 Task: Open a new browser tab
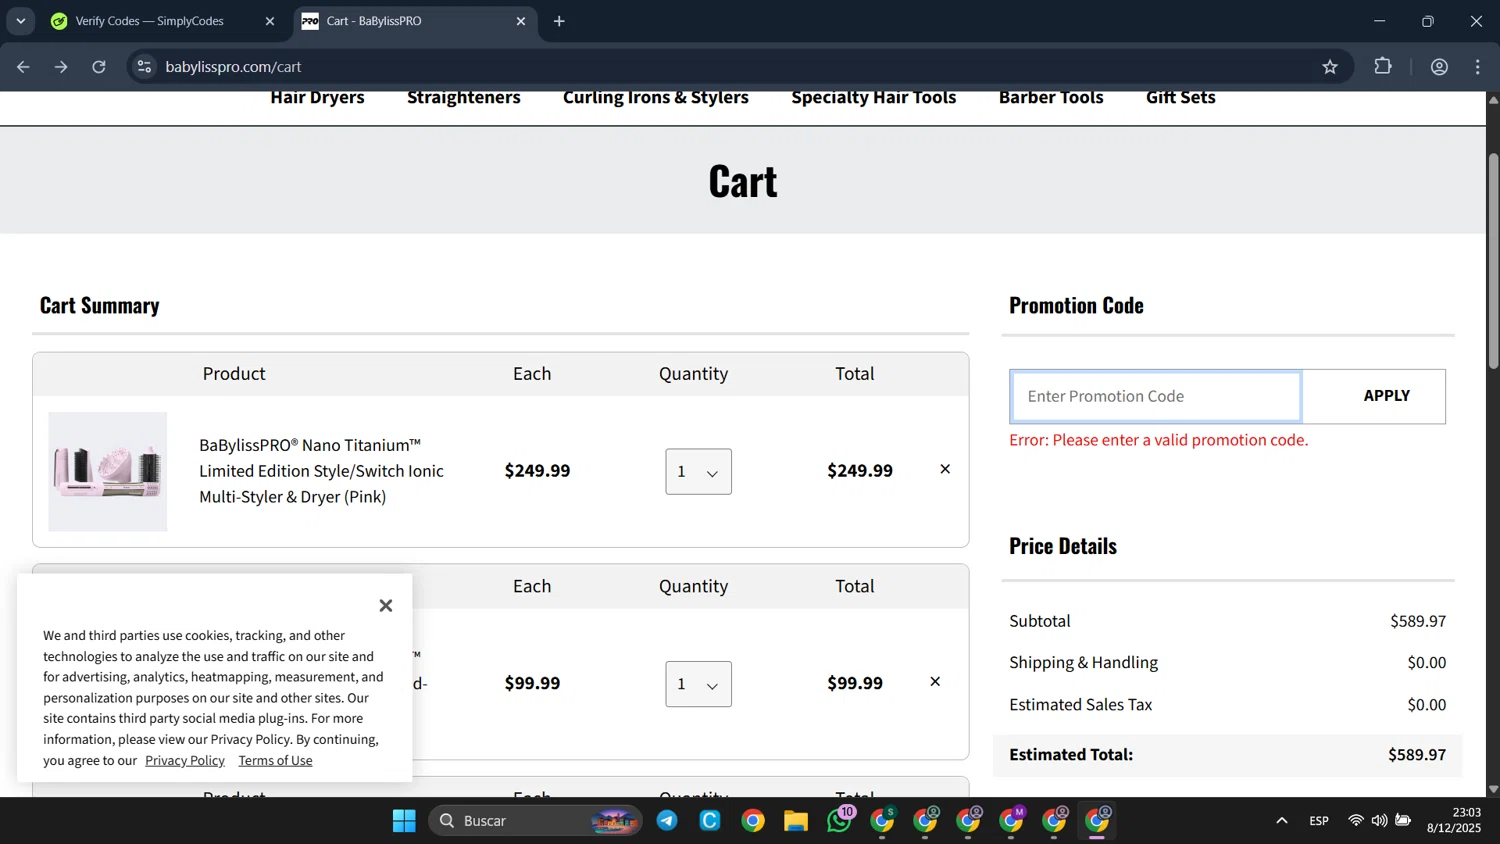[x=559, y=21]
